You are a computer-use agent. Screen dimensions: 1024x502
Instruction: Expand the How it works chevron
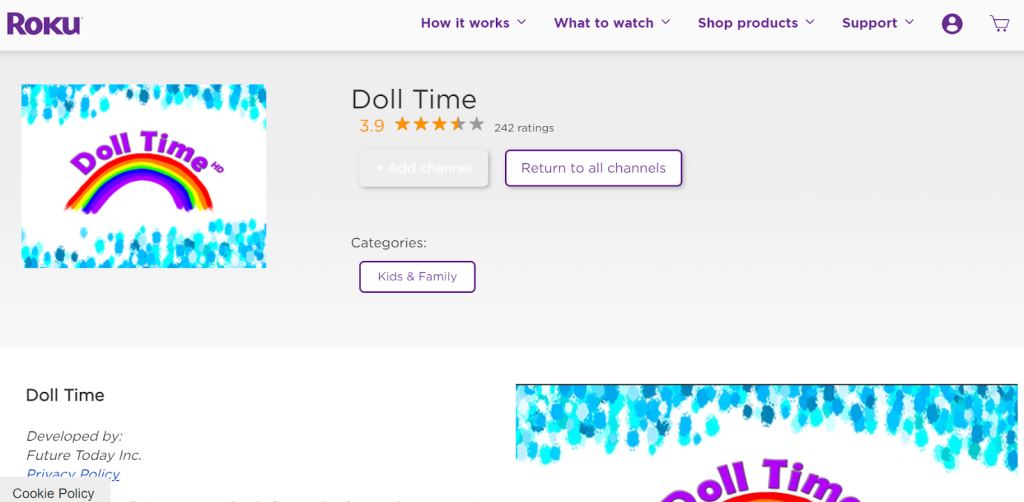coord(521,22)
